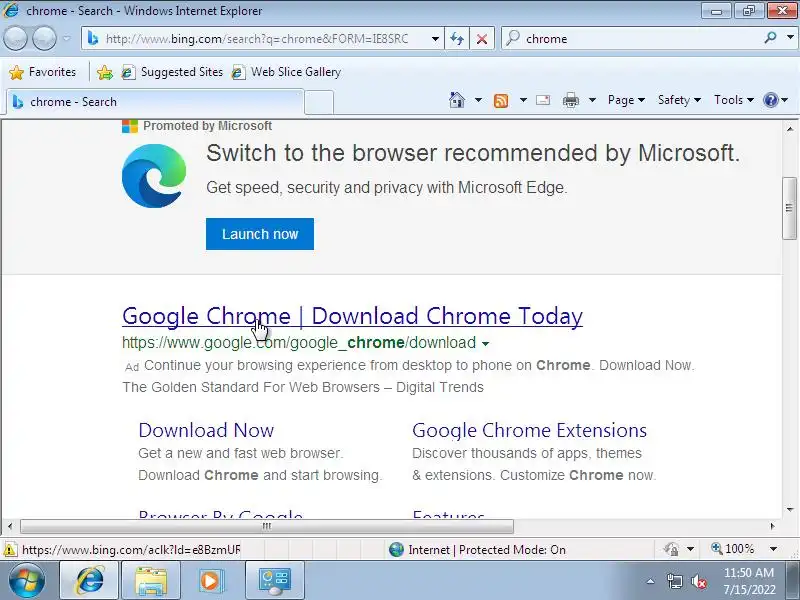Click the scroll right arrow
The height and width of the screenshot is (600, 800).
(772, 526)
